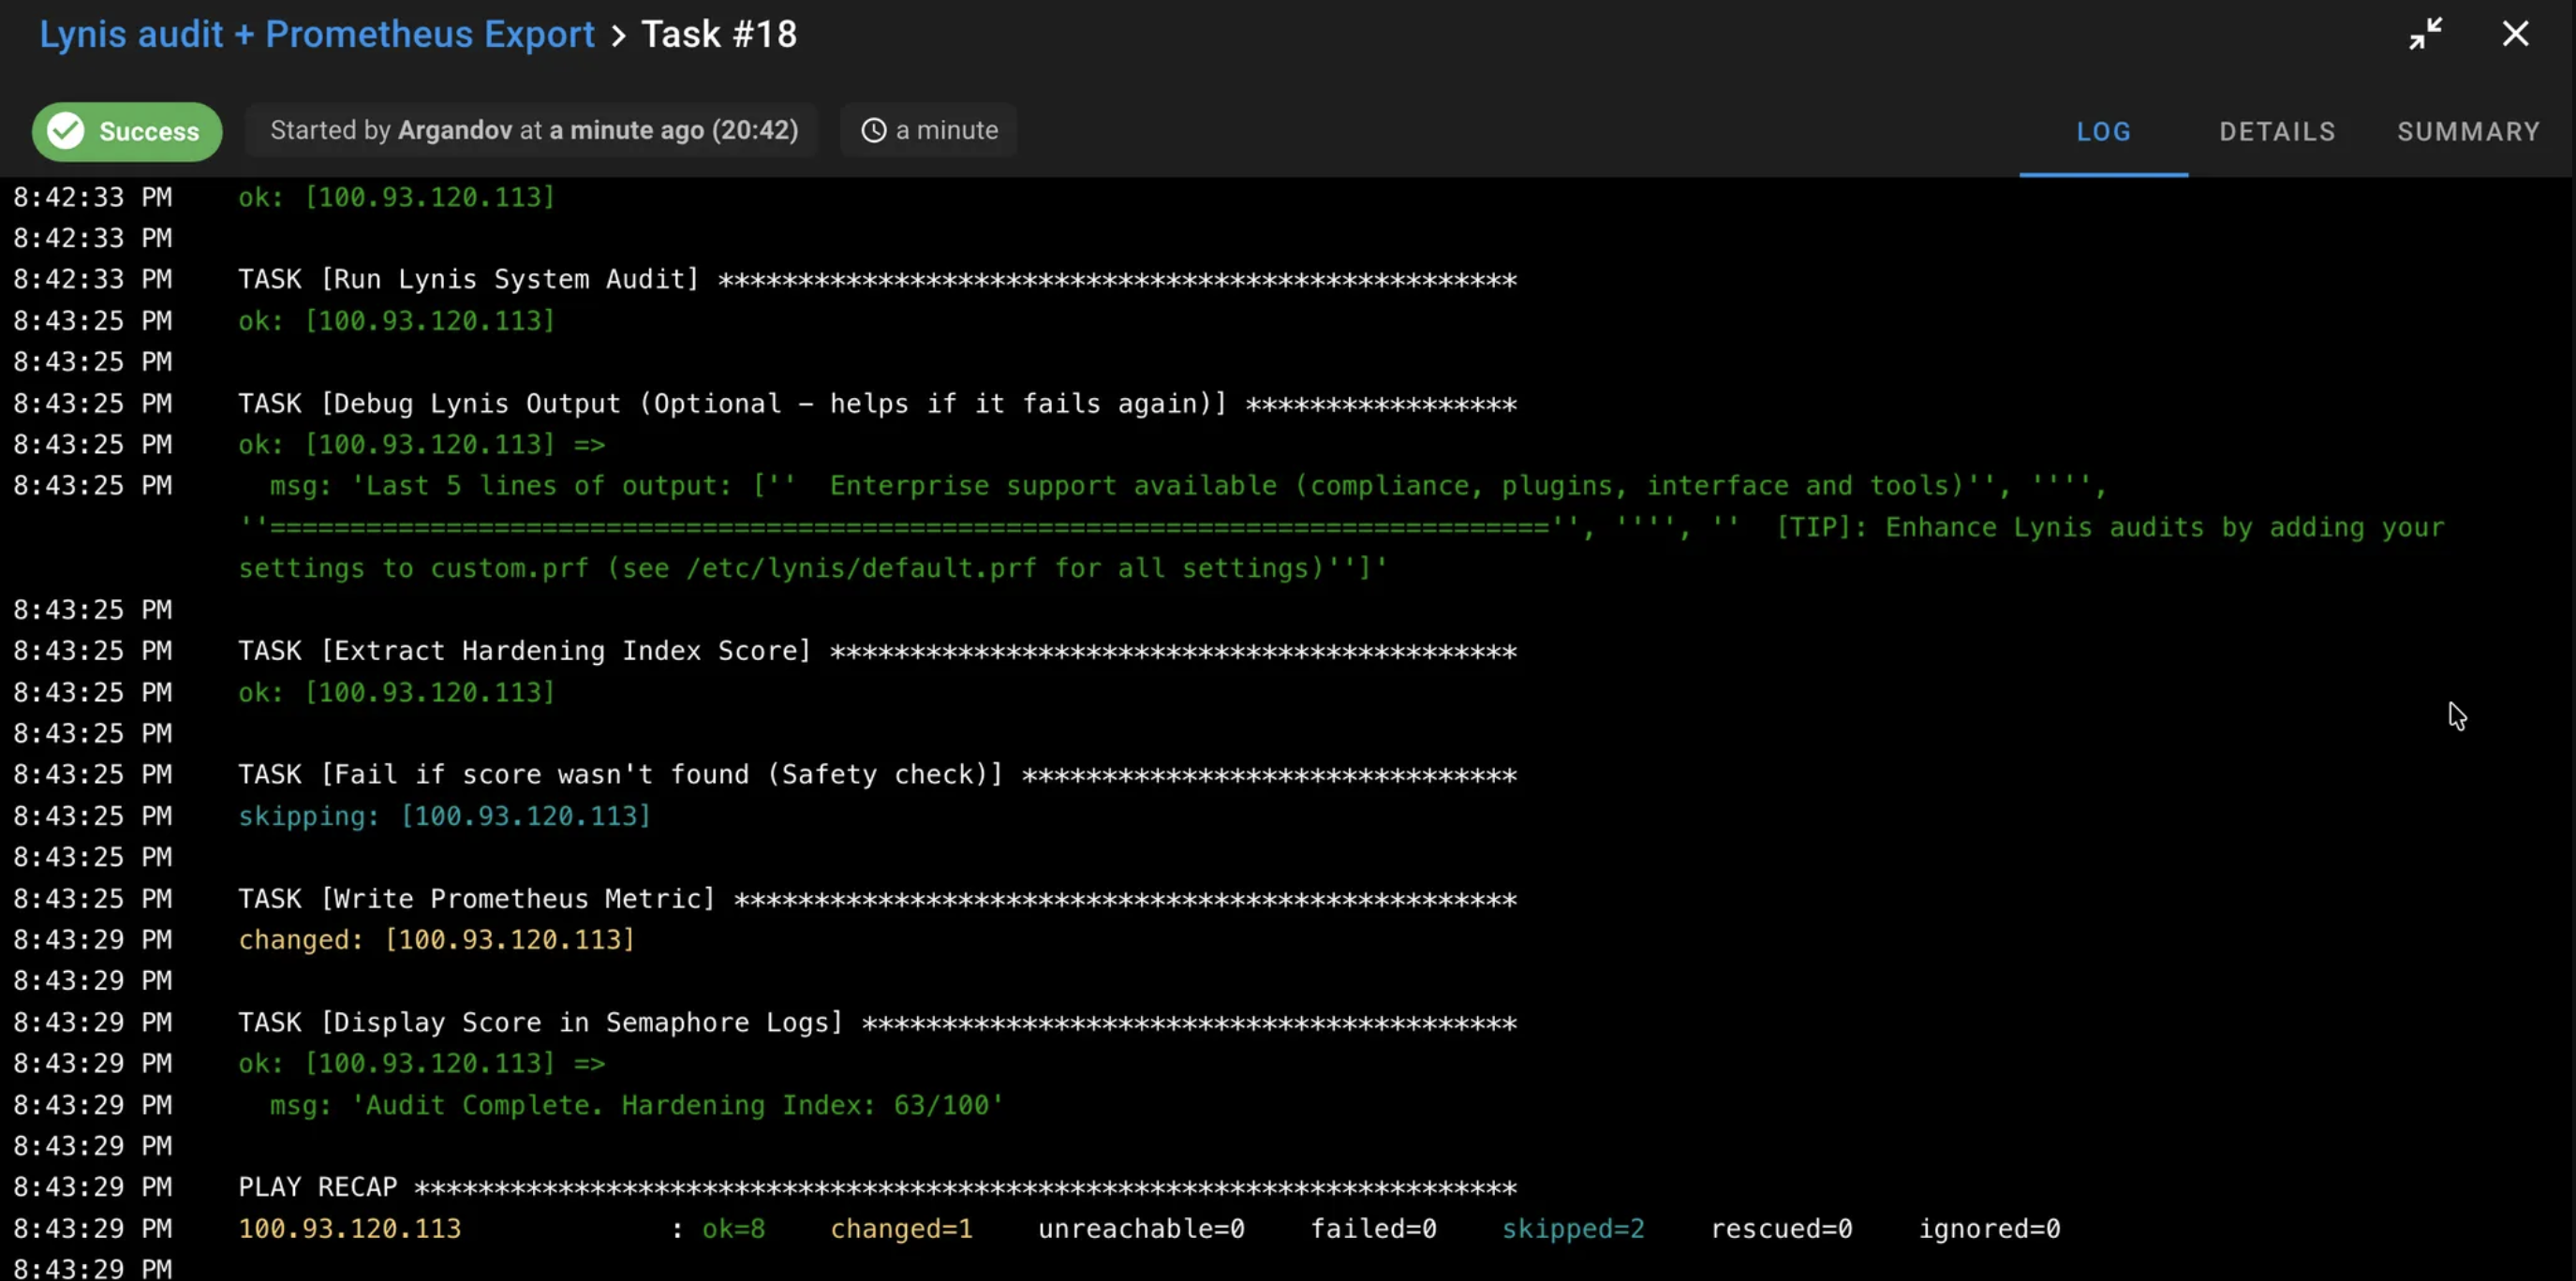The image size is (2576, 1281).
Task: Click the green checkmark icon in the Success badge
Action: tap(66, 131)
